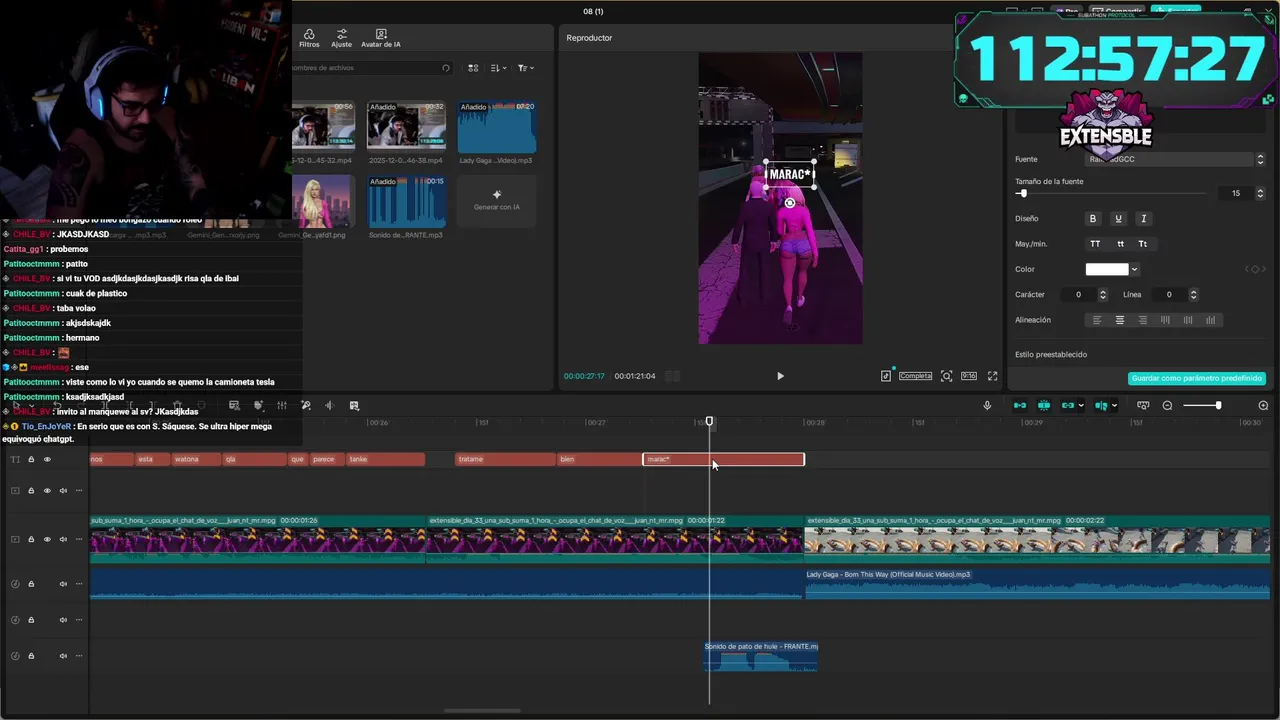This screenshot has height=720, width=1280.
Task: Hide the text track with eye icon
Action: [46, 459]
